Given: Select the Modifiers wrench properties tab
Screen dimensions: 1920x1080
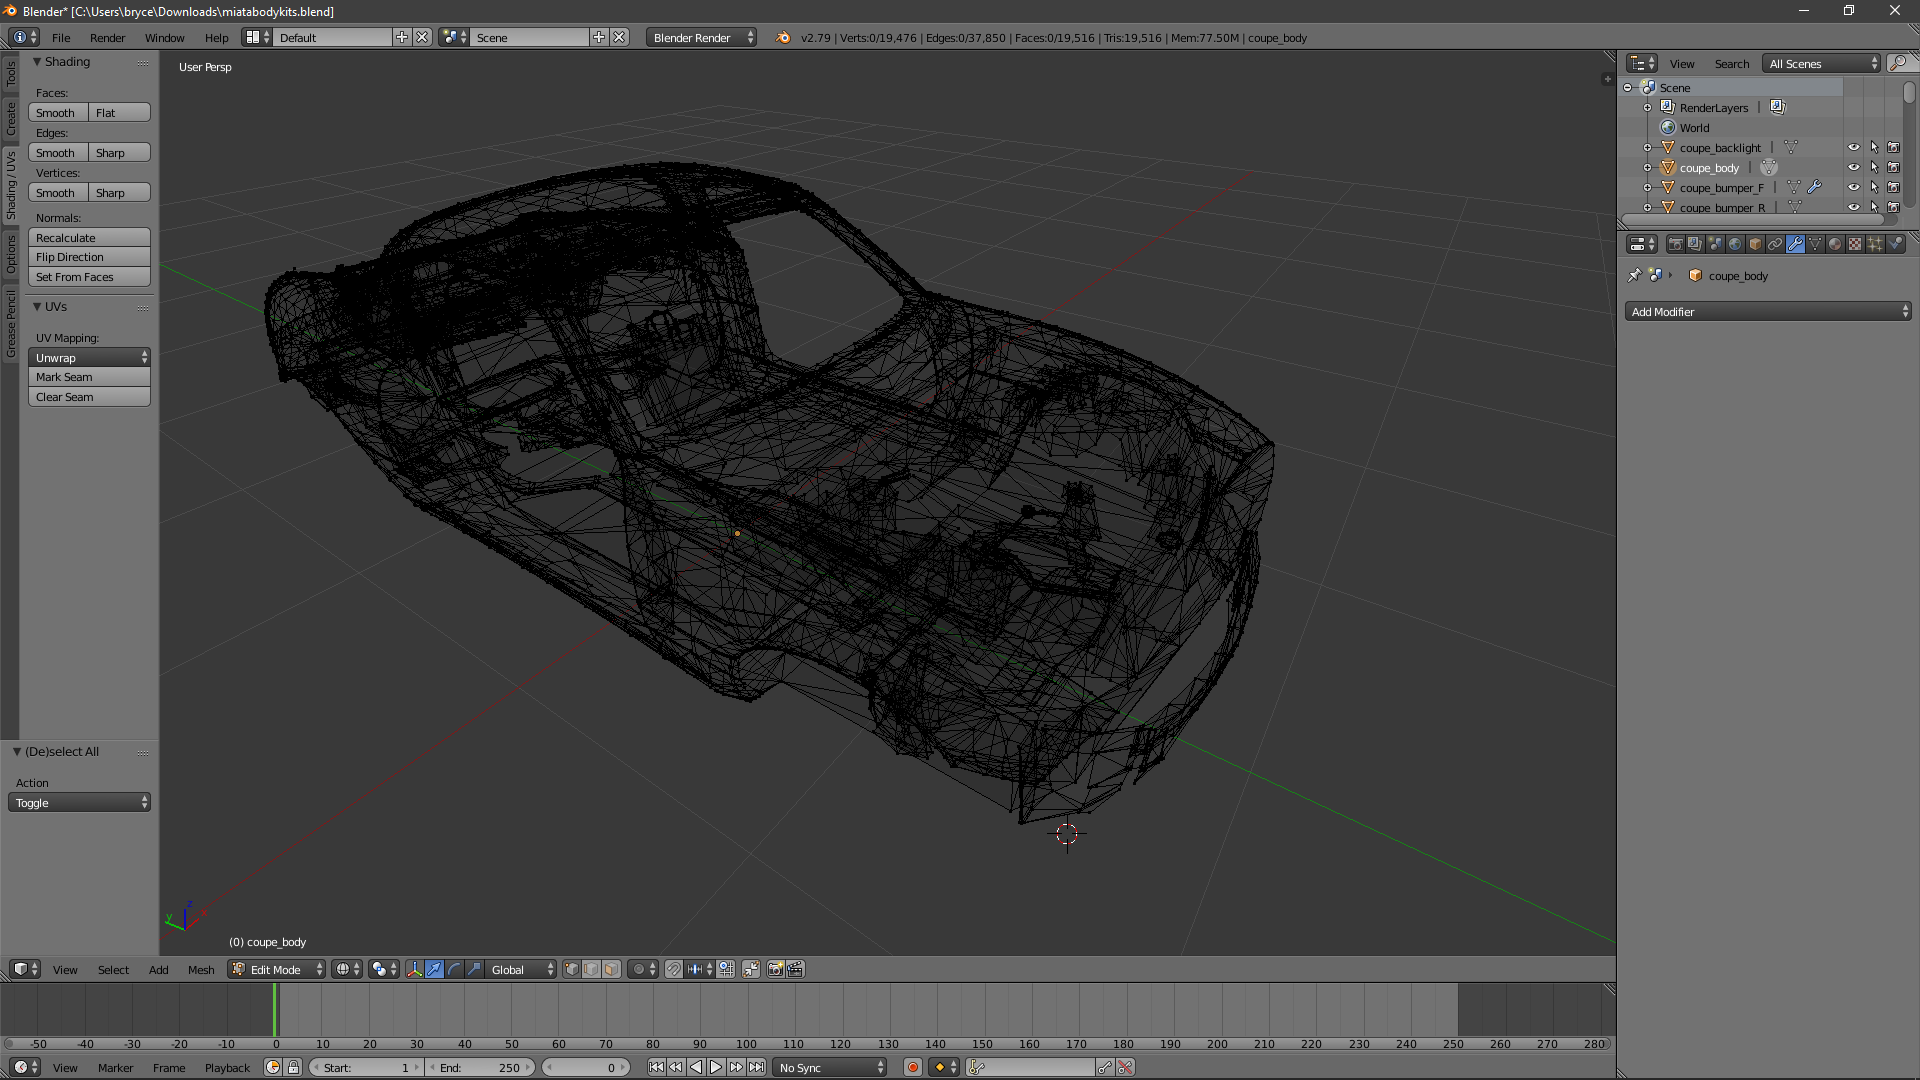Looking at the screenshot, I should click(1795, 244).
